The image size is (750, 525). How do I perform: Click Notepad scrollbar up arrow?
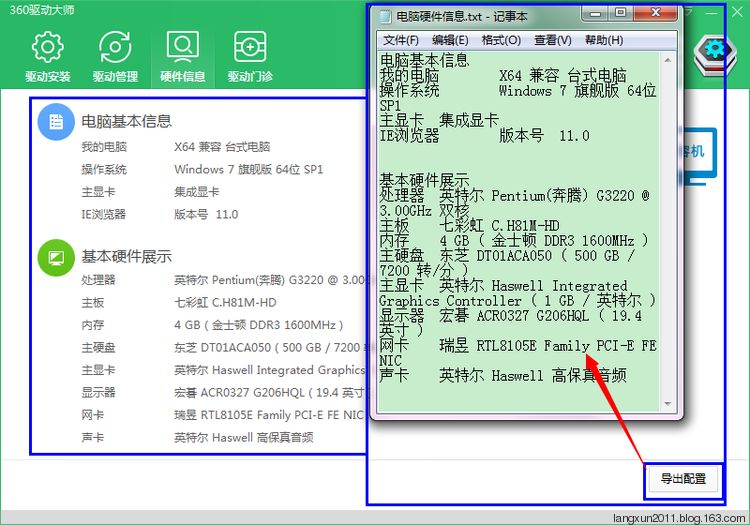click(x=667, y=61)
